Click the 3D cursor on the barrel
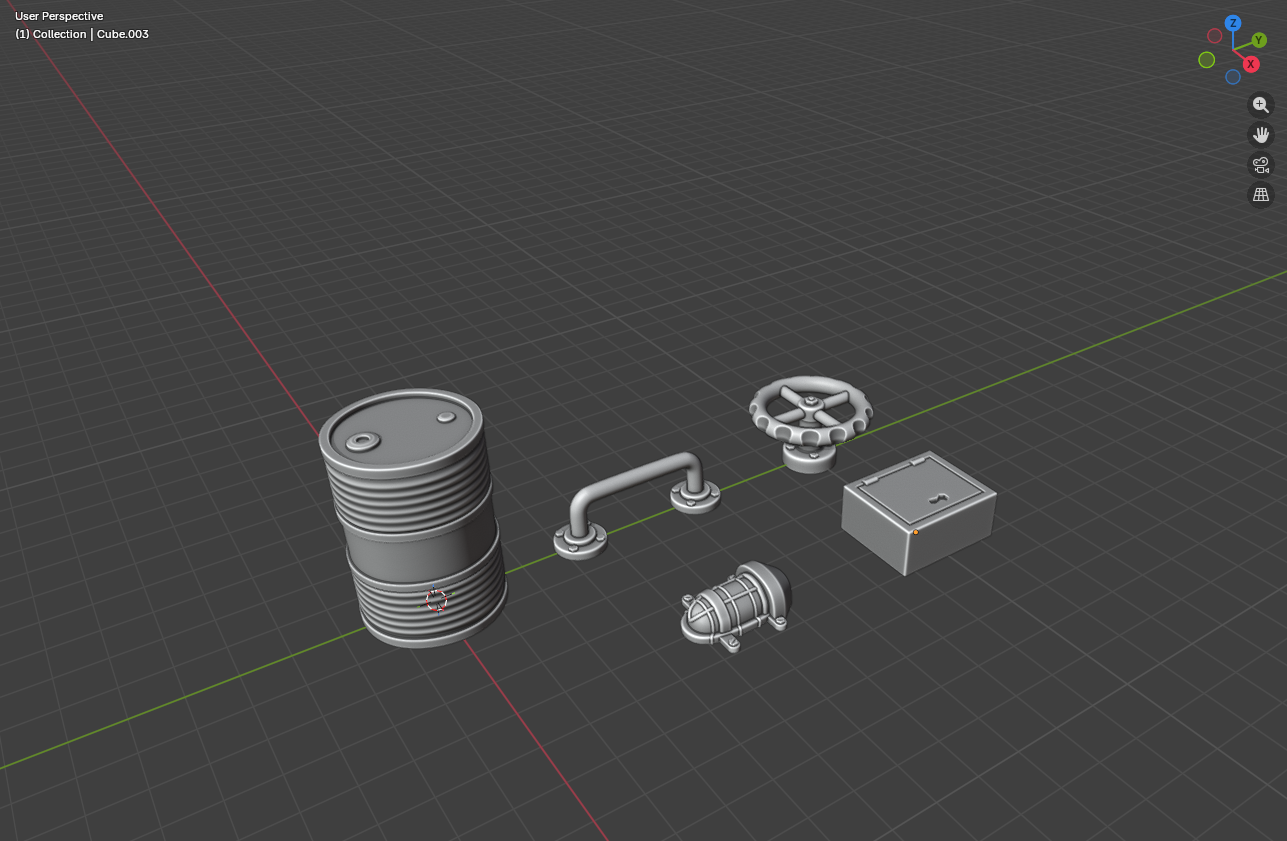 (x=436, y=599)
